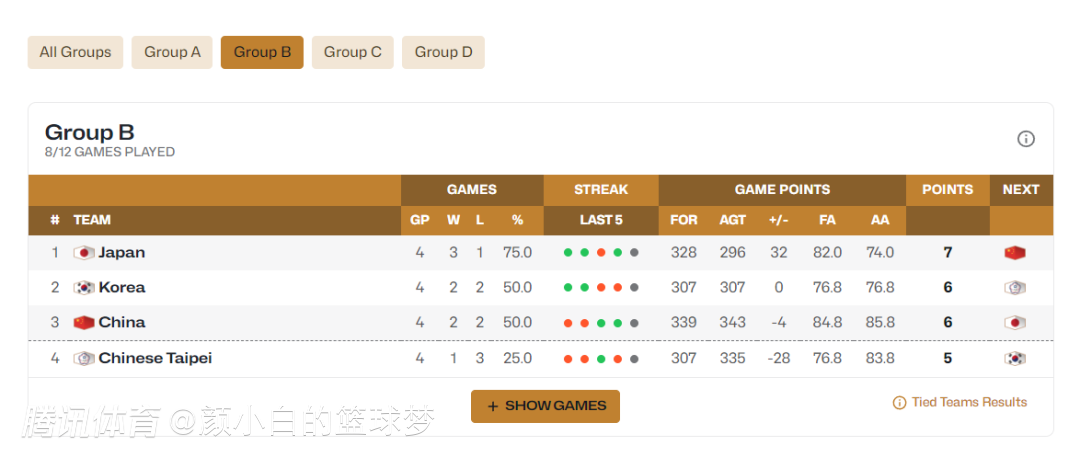
Task: Open the Japan team name link
Action: point(122,253)
